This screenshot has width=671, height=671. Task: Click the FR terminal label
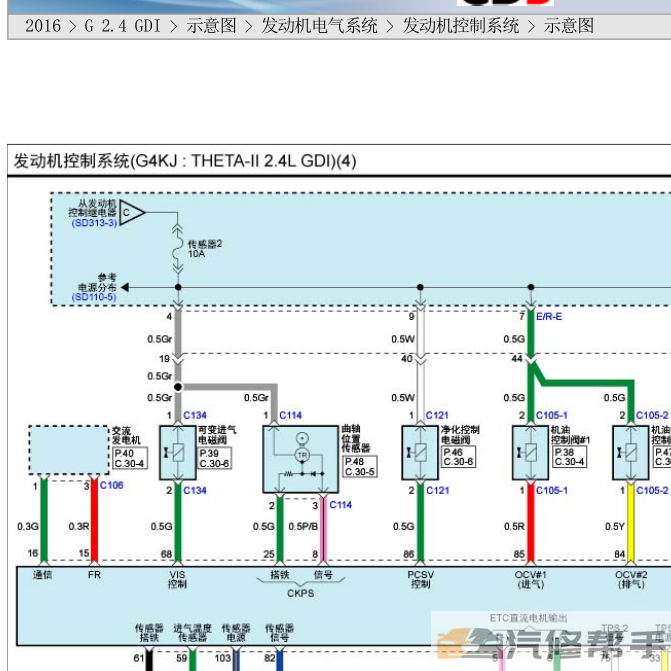pyautogui.click(x=94, y=575)
